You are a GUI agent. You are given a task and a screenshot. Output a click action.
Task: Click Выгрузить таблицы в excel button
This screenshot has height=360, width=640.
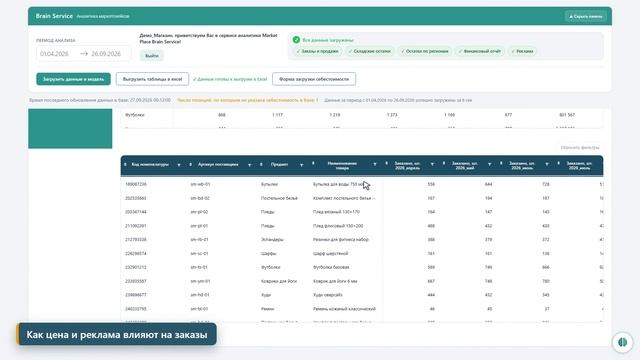152,79
